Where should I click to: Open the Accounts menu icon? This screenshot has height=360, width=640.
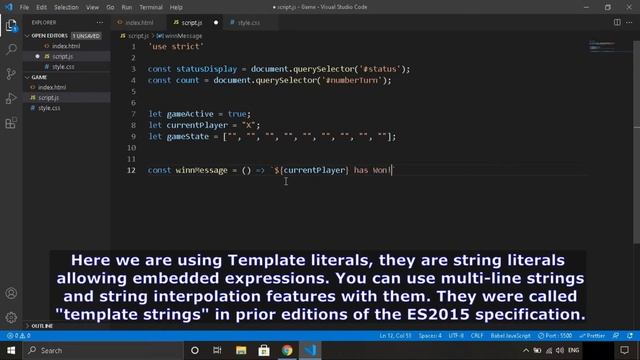coord(11,293)
